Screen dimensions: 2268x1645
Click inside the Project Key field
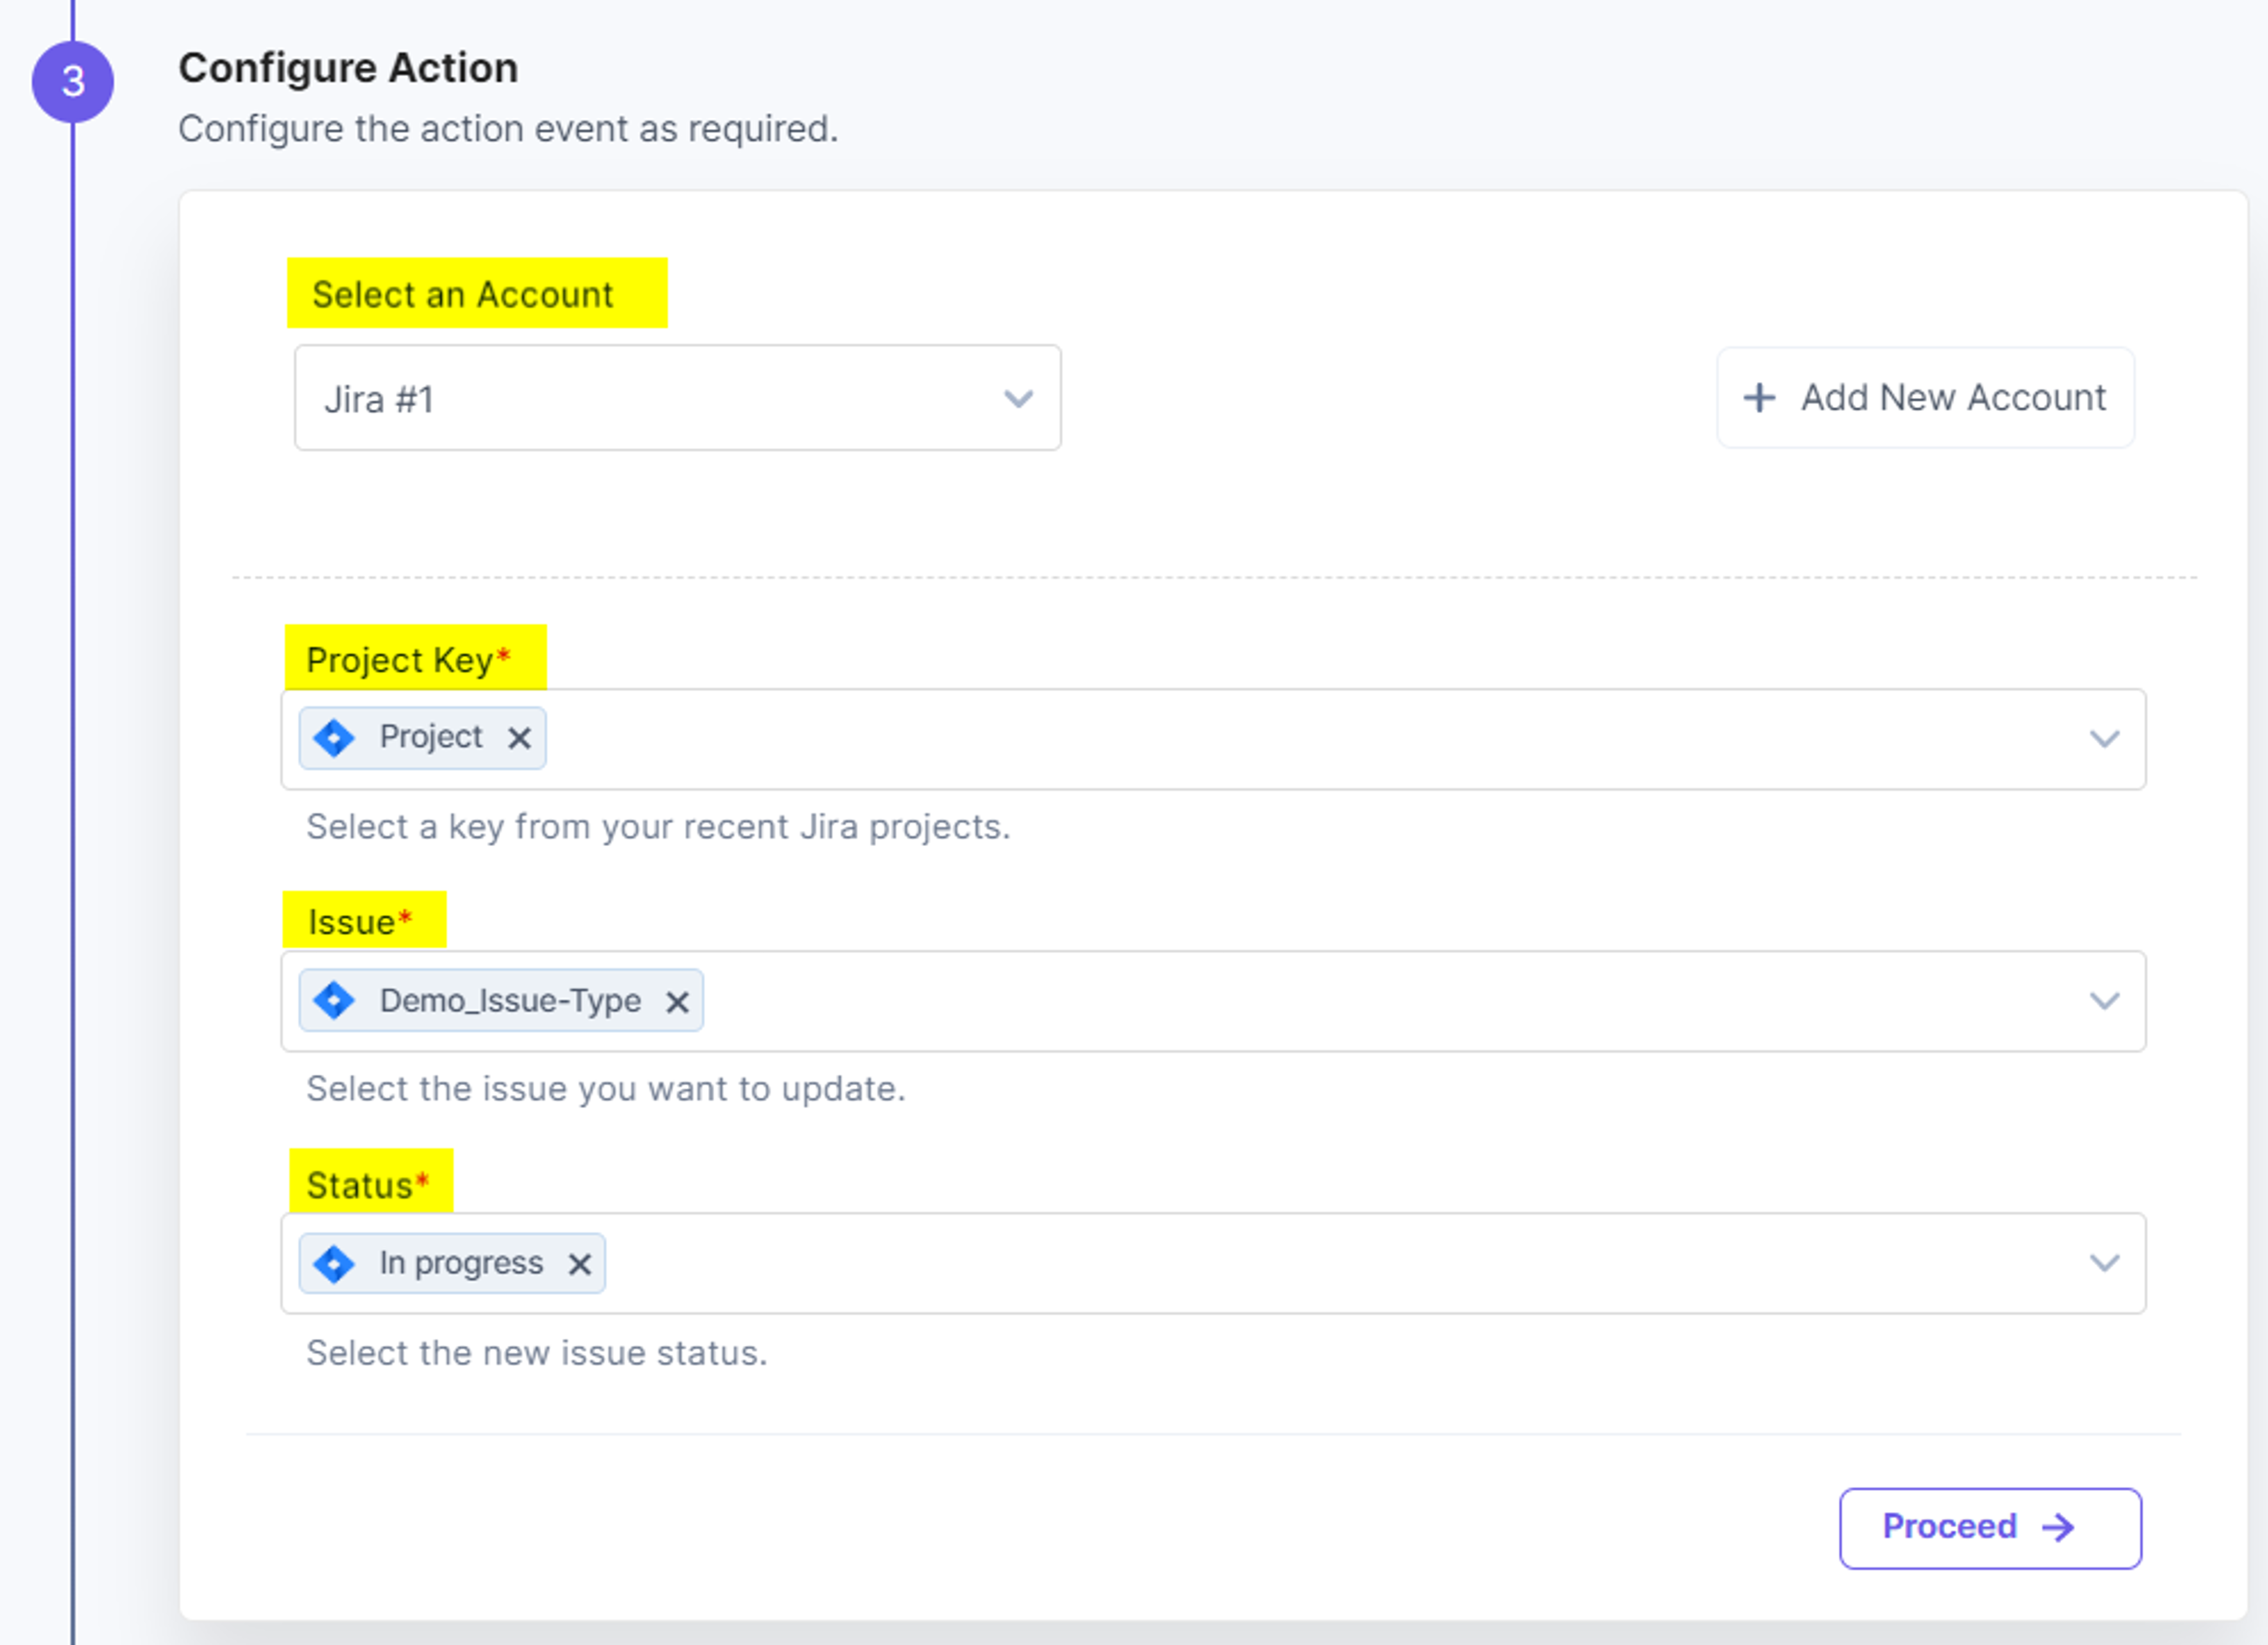[1213, 739]
